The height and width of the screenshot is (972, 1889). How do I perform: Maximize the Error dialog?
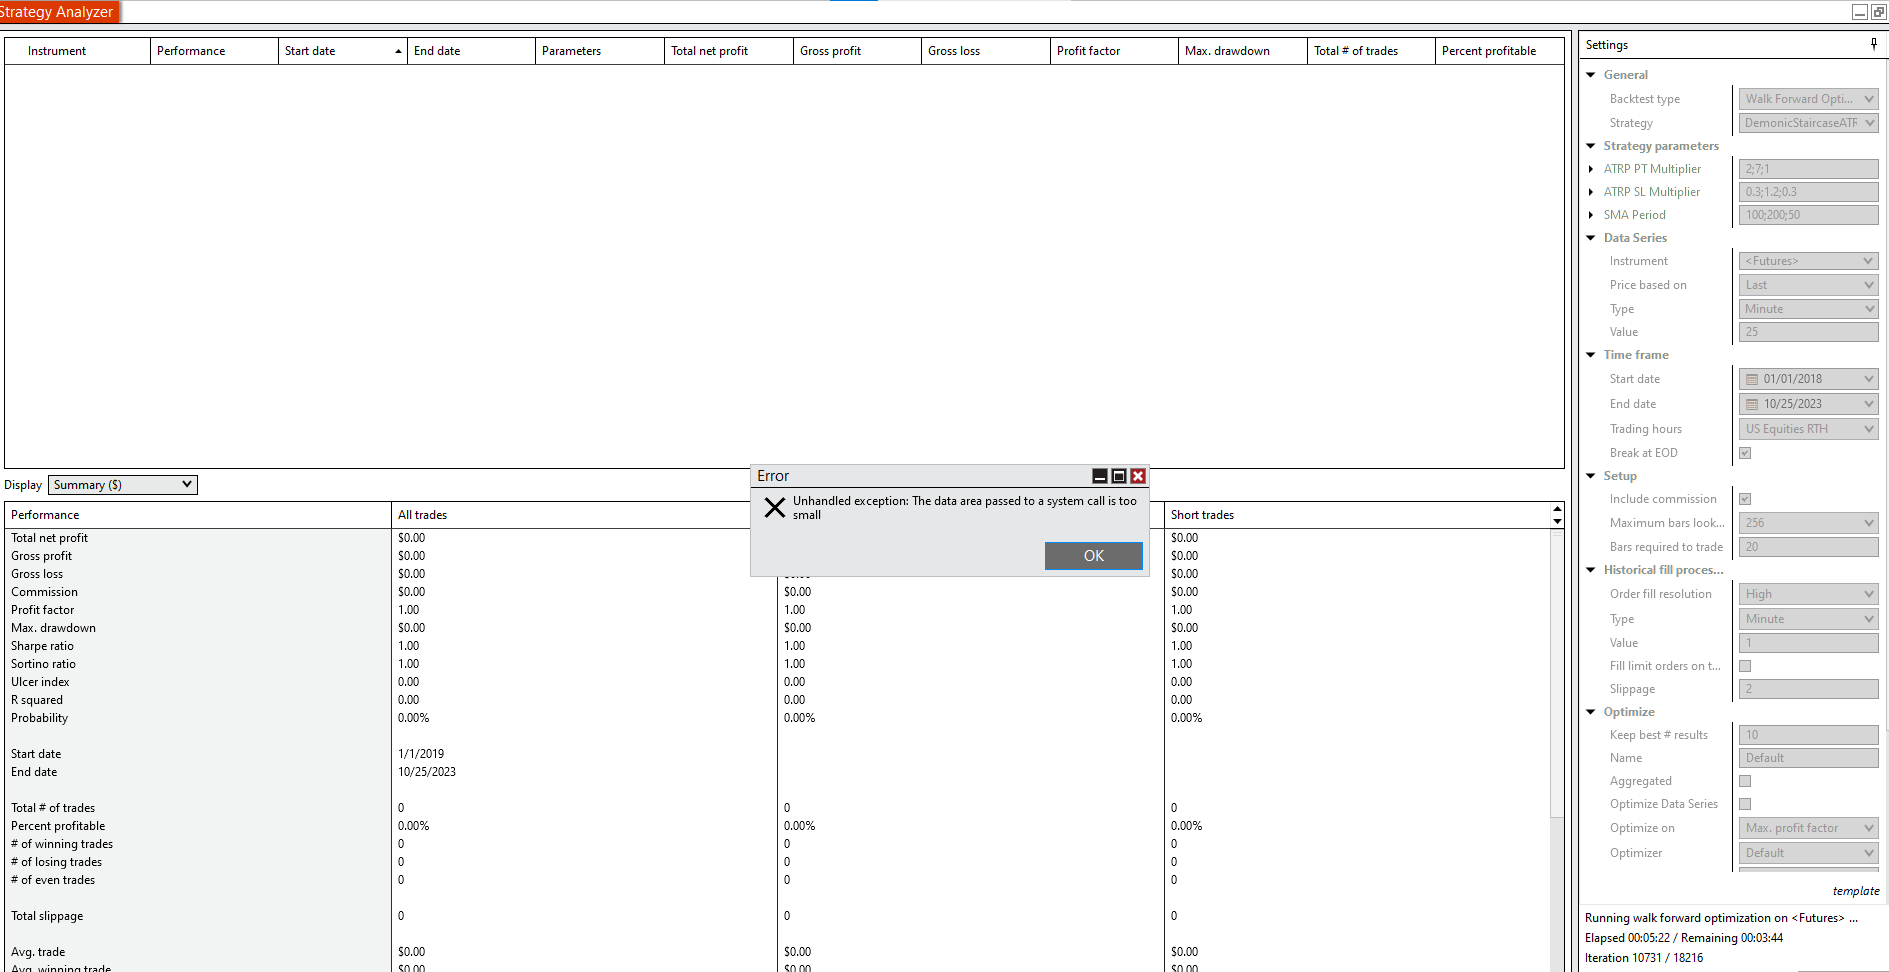[1119, 476]
